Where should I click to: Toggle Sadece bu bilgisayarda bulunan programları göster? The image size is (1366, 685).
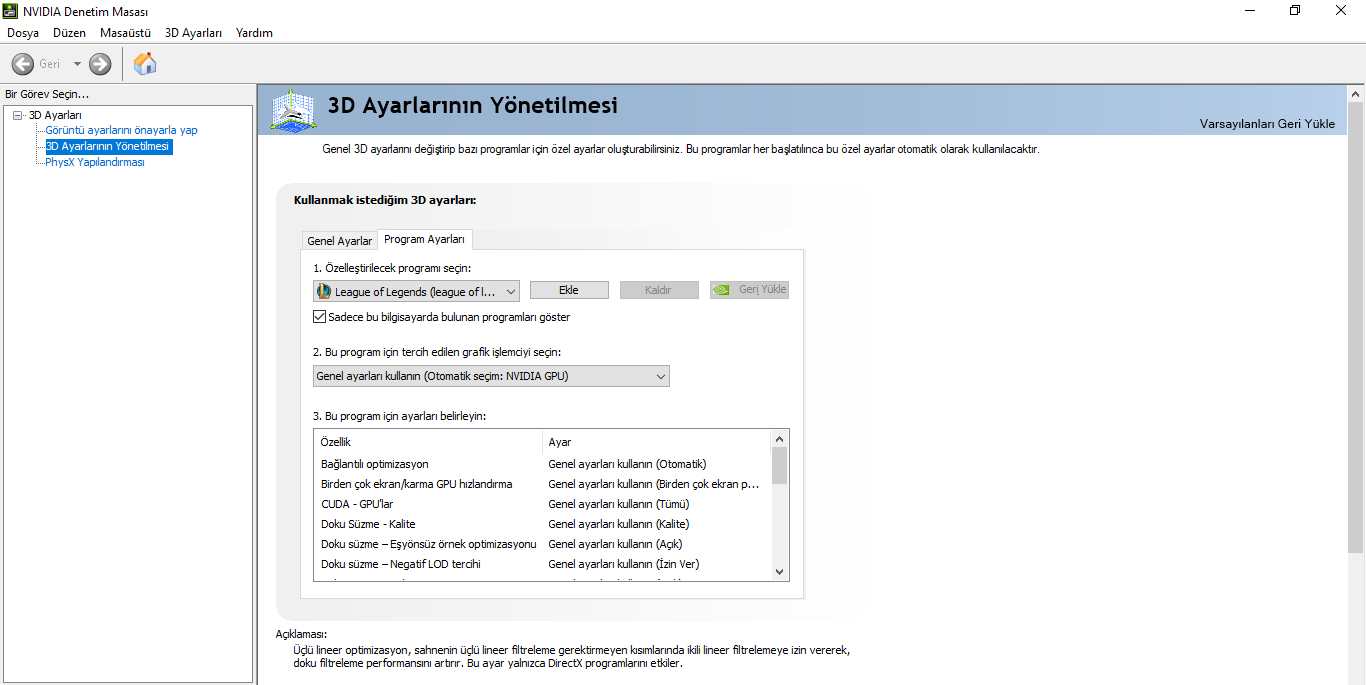point(320,317)
